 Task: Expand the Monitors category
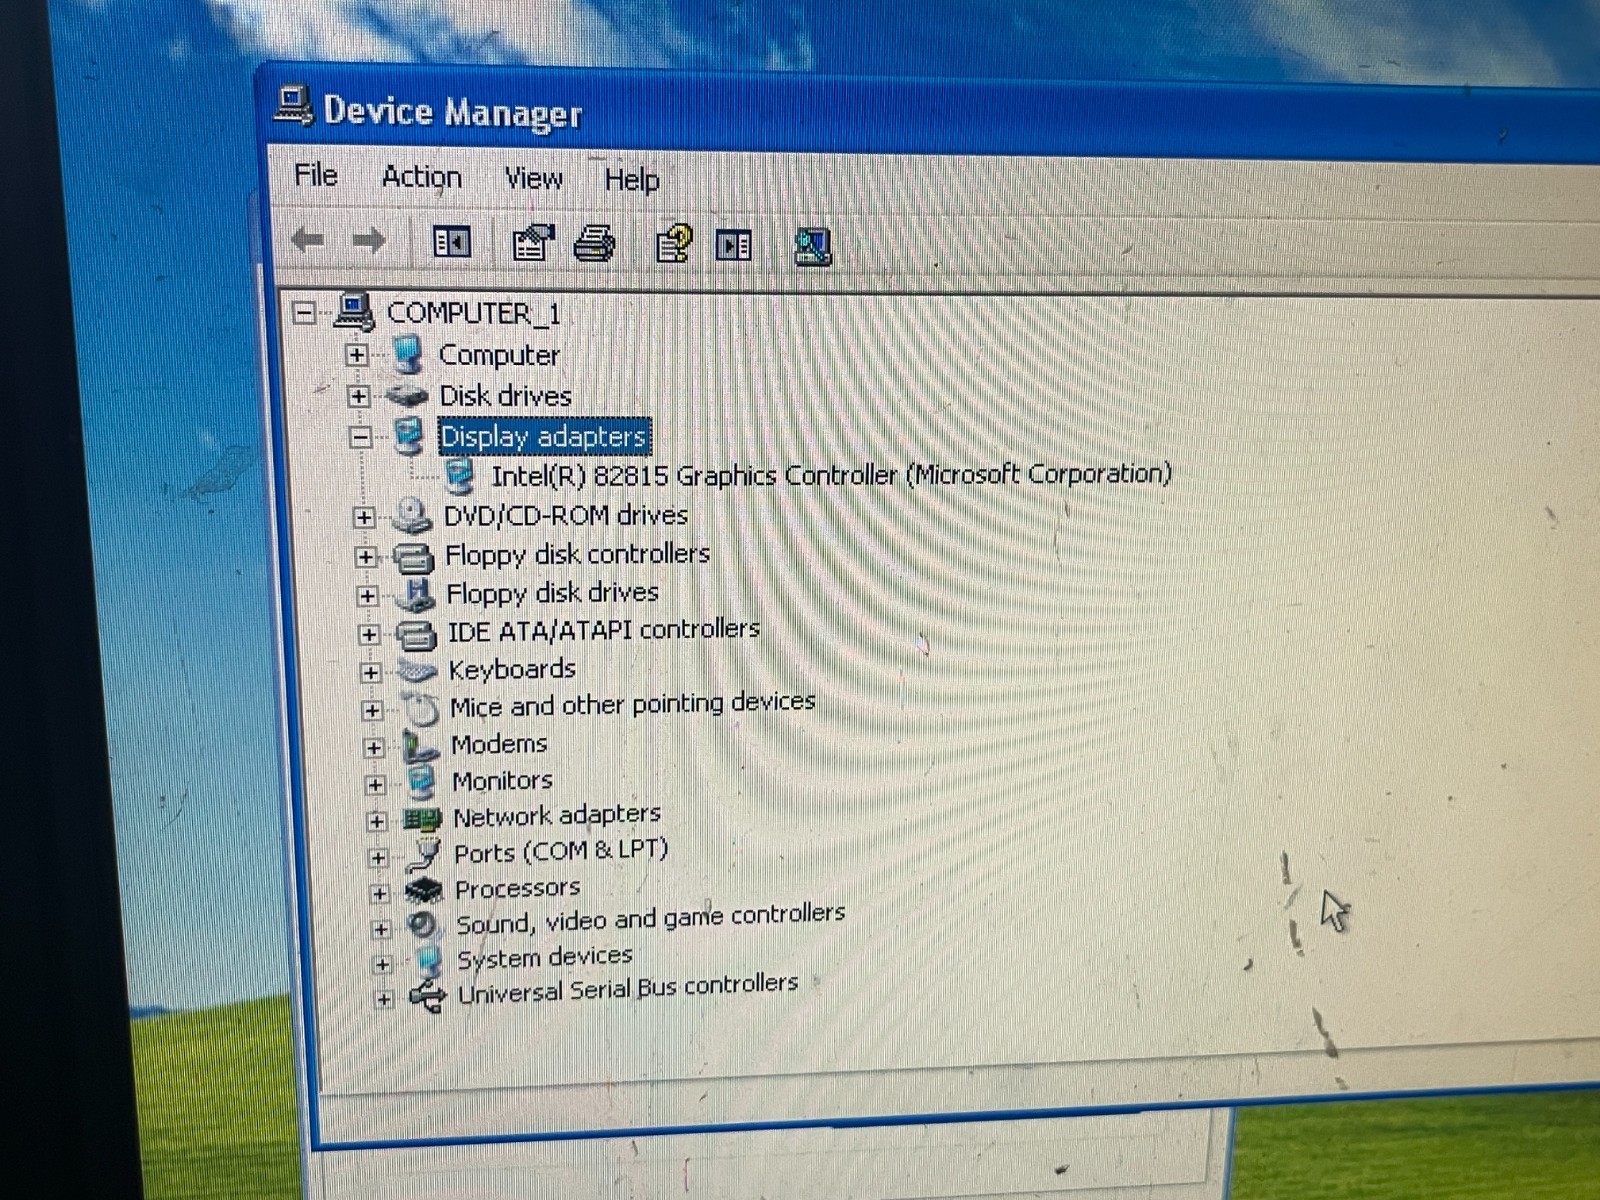tap(375, 784)
